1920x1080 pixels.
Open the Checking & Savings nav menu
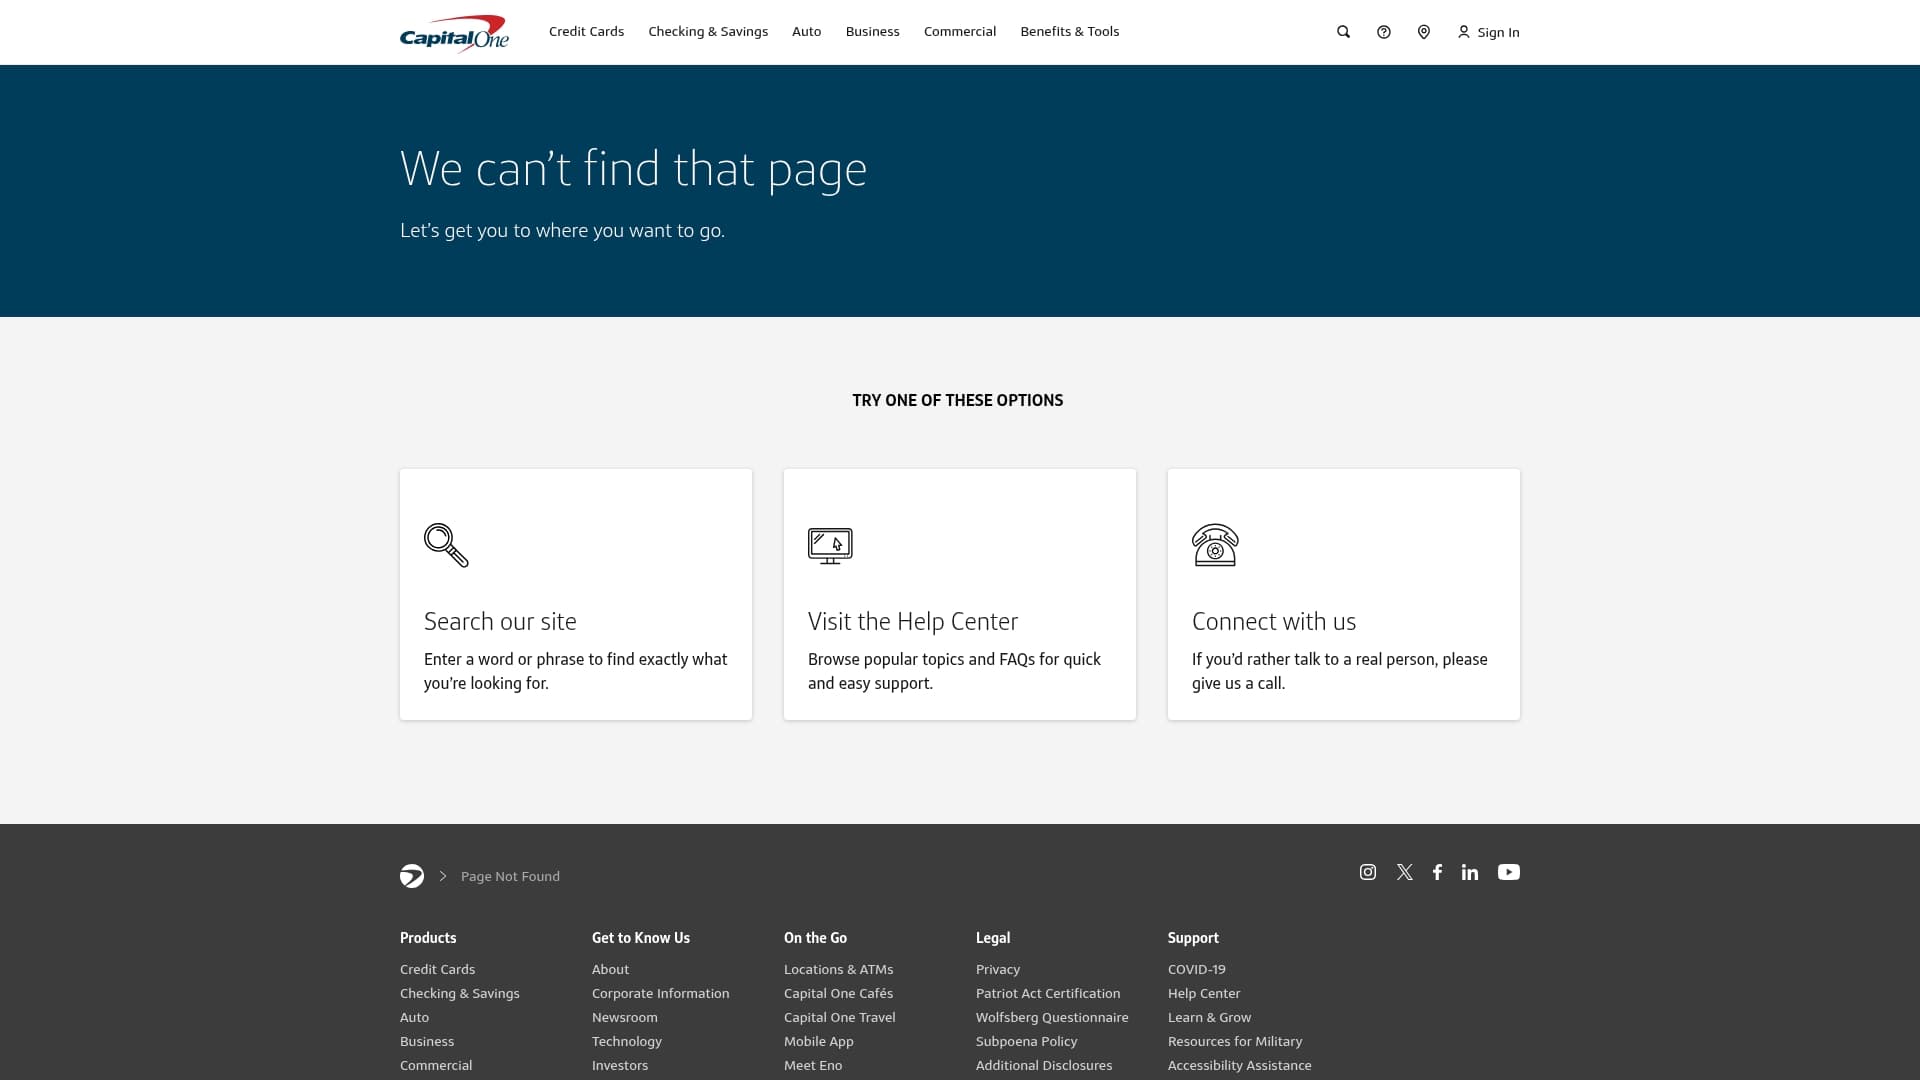[708, 32]
